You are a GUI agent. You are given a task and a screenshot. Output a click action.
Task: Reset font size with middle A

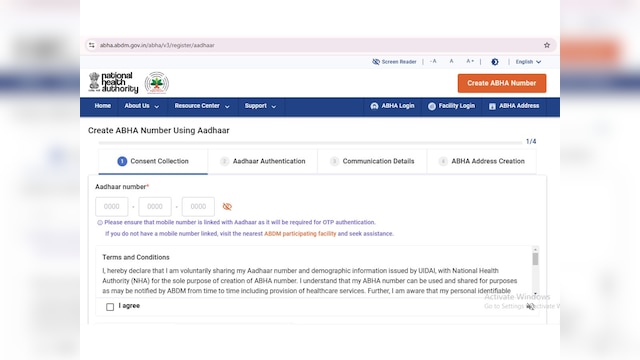451,61
